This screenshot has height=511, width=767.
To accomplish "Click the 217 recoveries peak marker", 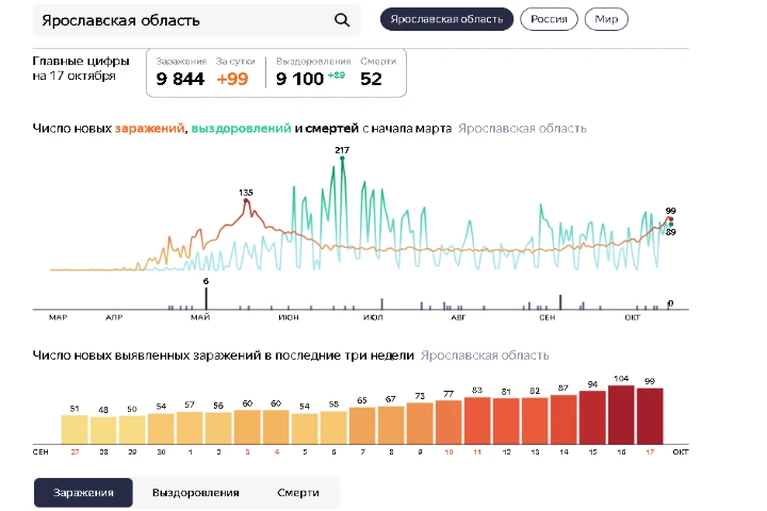I will pos(342,158).
